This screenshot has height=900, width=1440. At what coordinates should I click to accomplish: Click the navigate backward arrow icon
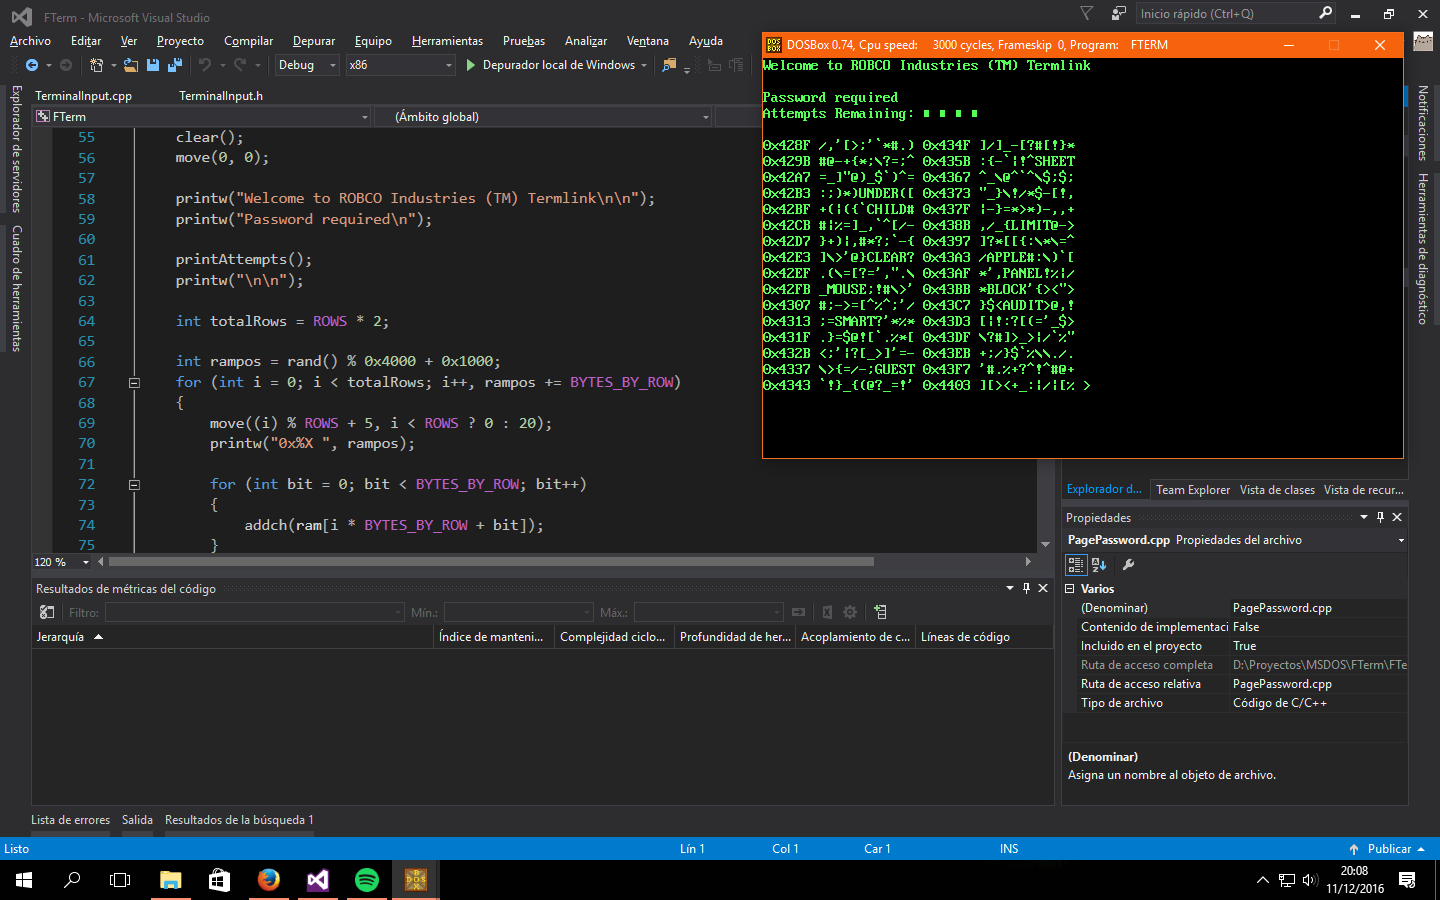coord(32,65)
